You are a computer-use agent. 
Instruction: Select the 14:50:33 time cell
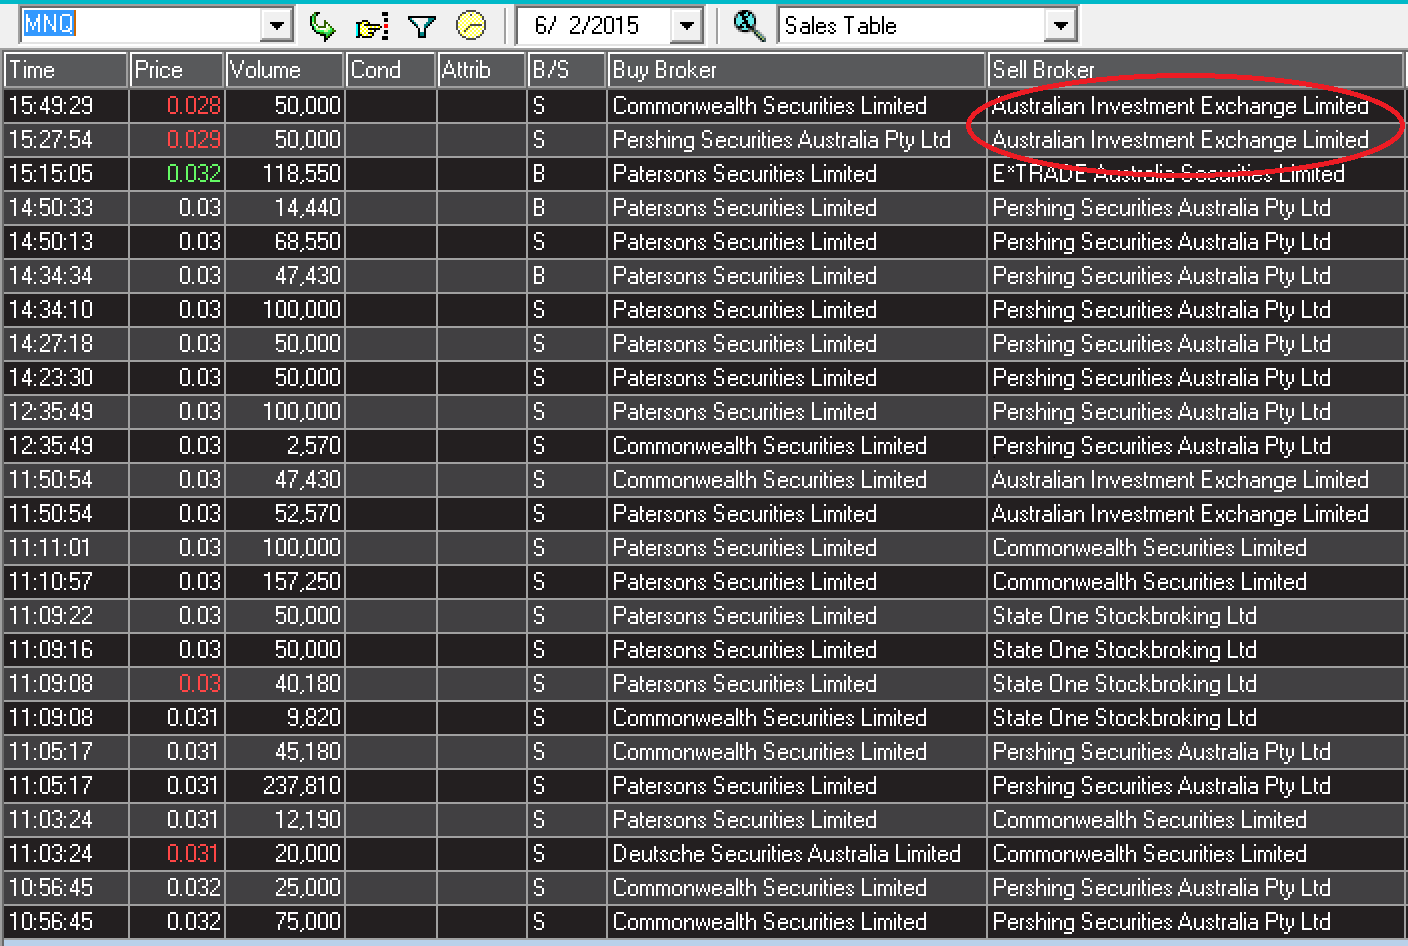tap(66, 208)
